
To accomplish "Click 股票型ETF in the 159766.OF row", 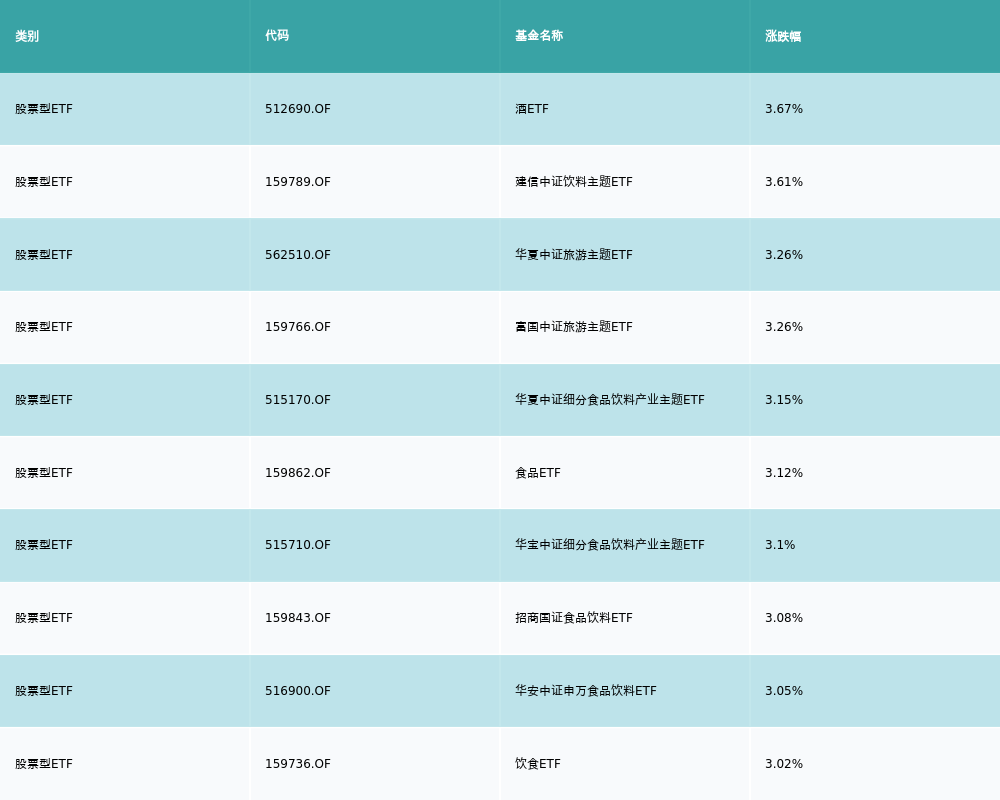I will tap(44, 327).
